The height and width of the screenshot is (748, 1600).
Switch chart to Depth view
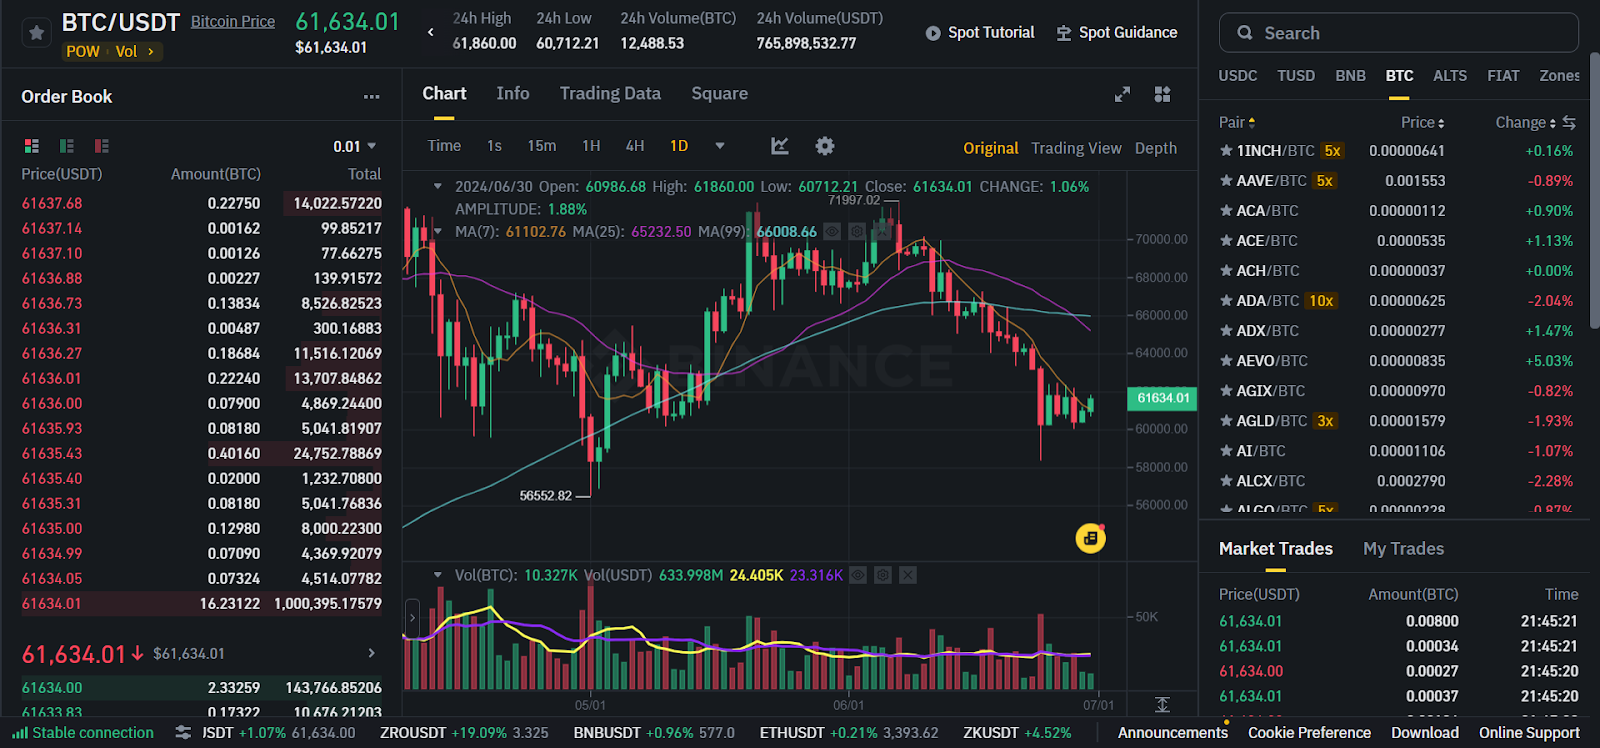pos(1155,148)
